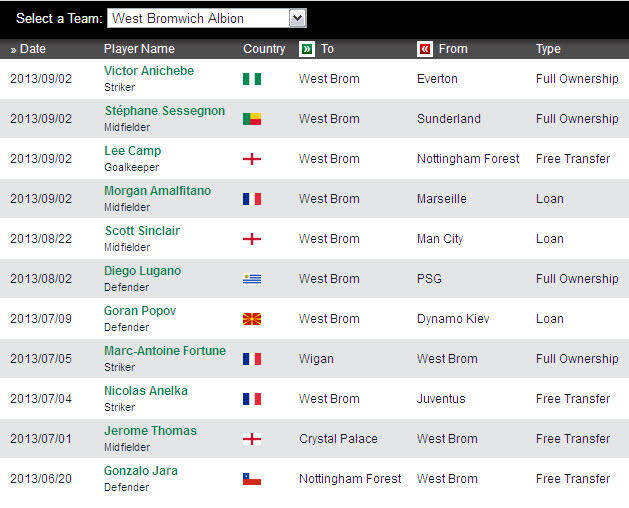This screenshot has height=508, width=629.
Task: Open the Select a Team dropdown
Action: point(296,18)
